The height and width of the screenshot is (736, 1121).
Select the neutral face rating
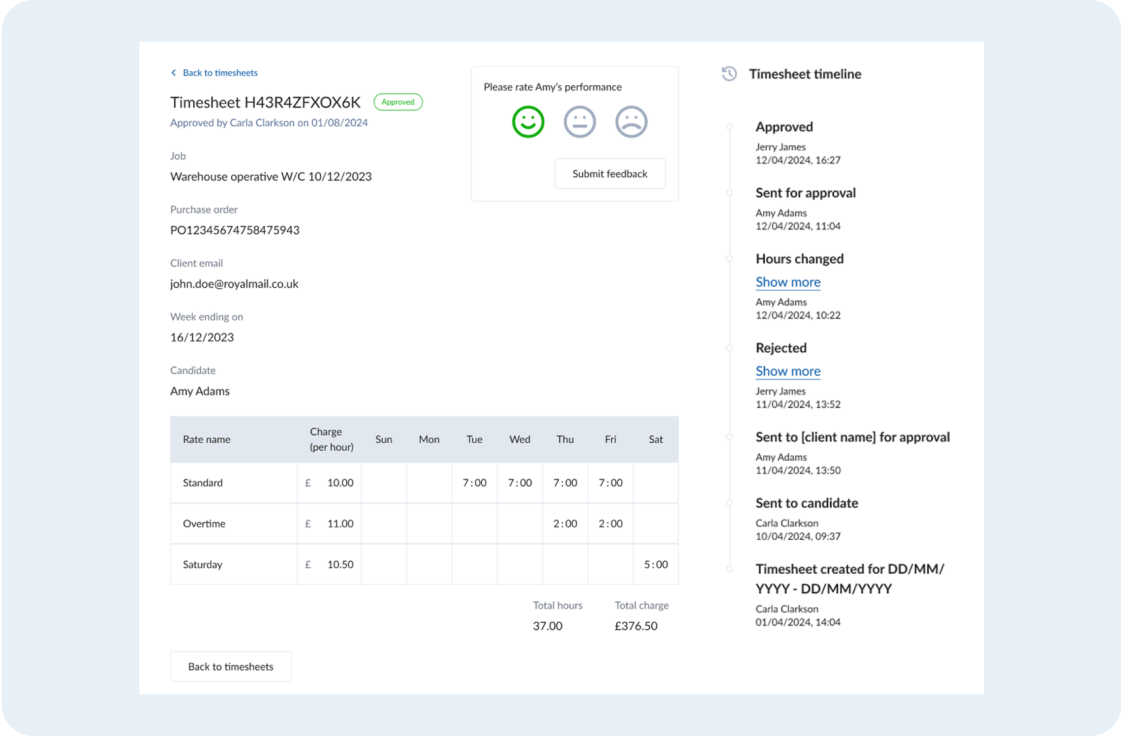pos(580,122)
